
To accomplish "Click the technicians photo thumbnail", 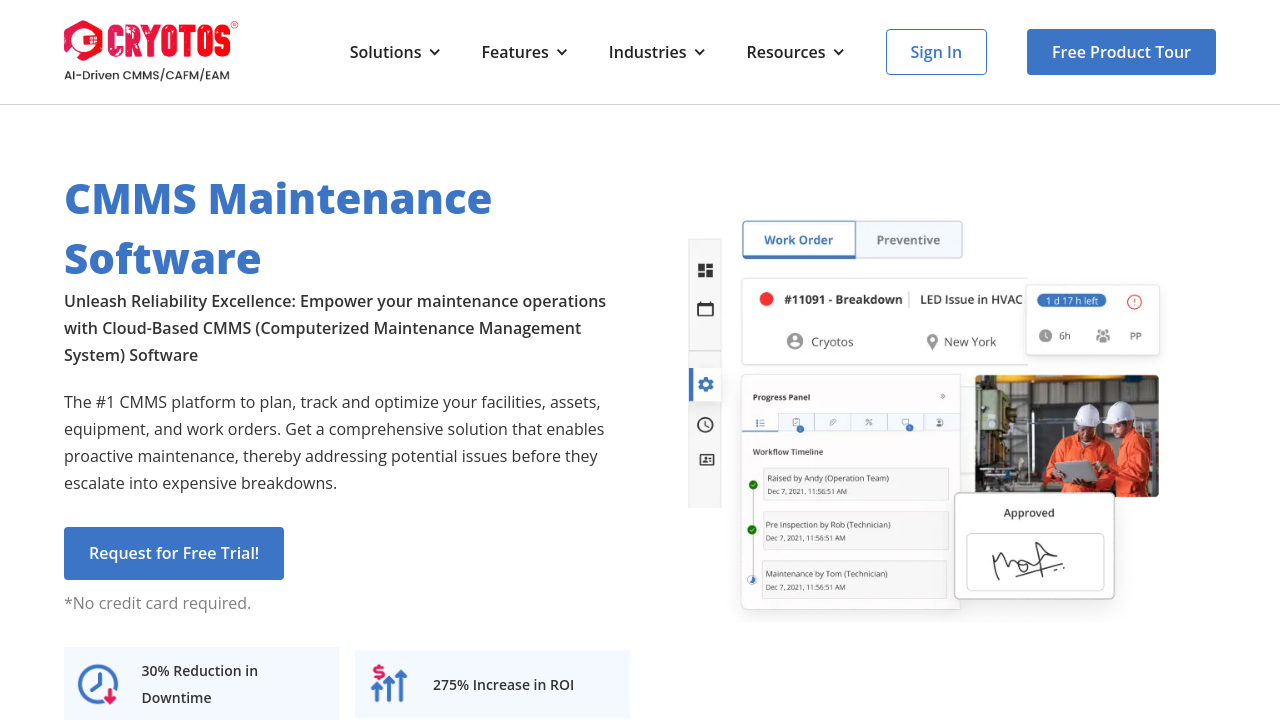I will pos(1066,435).
